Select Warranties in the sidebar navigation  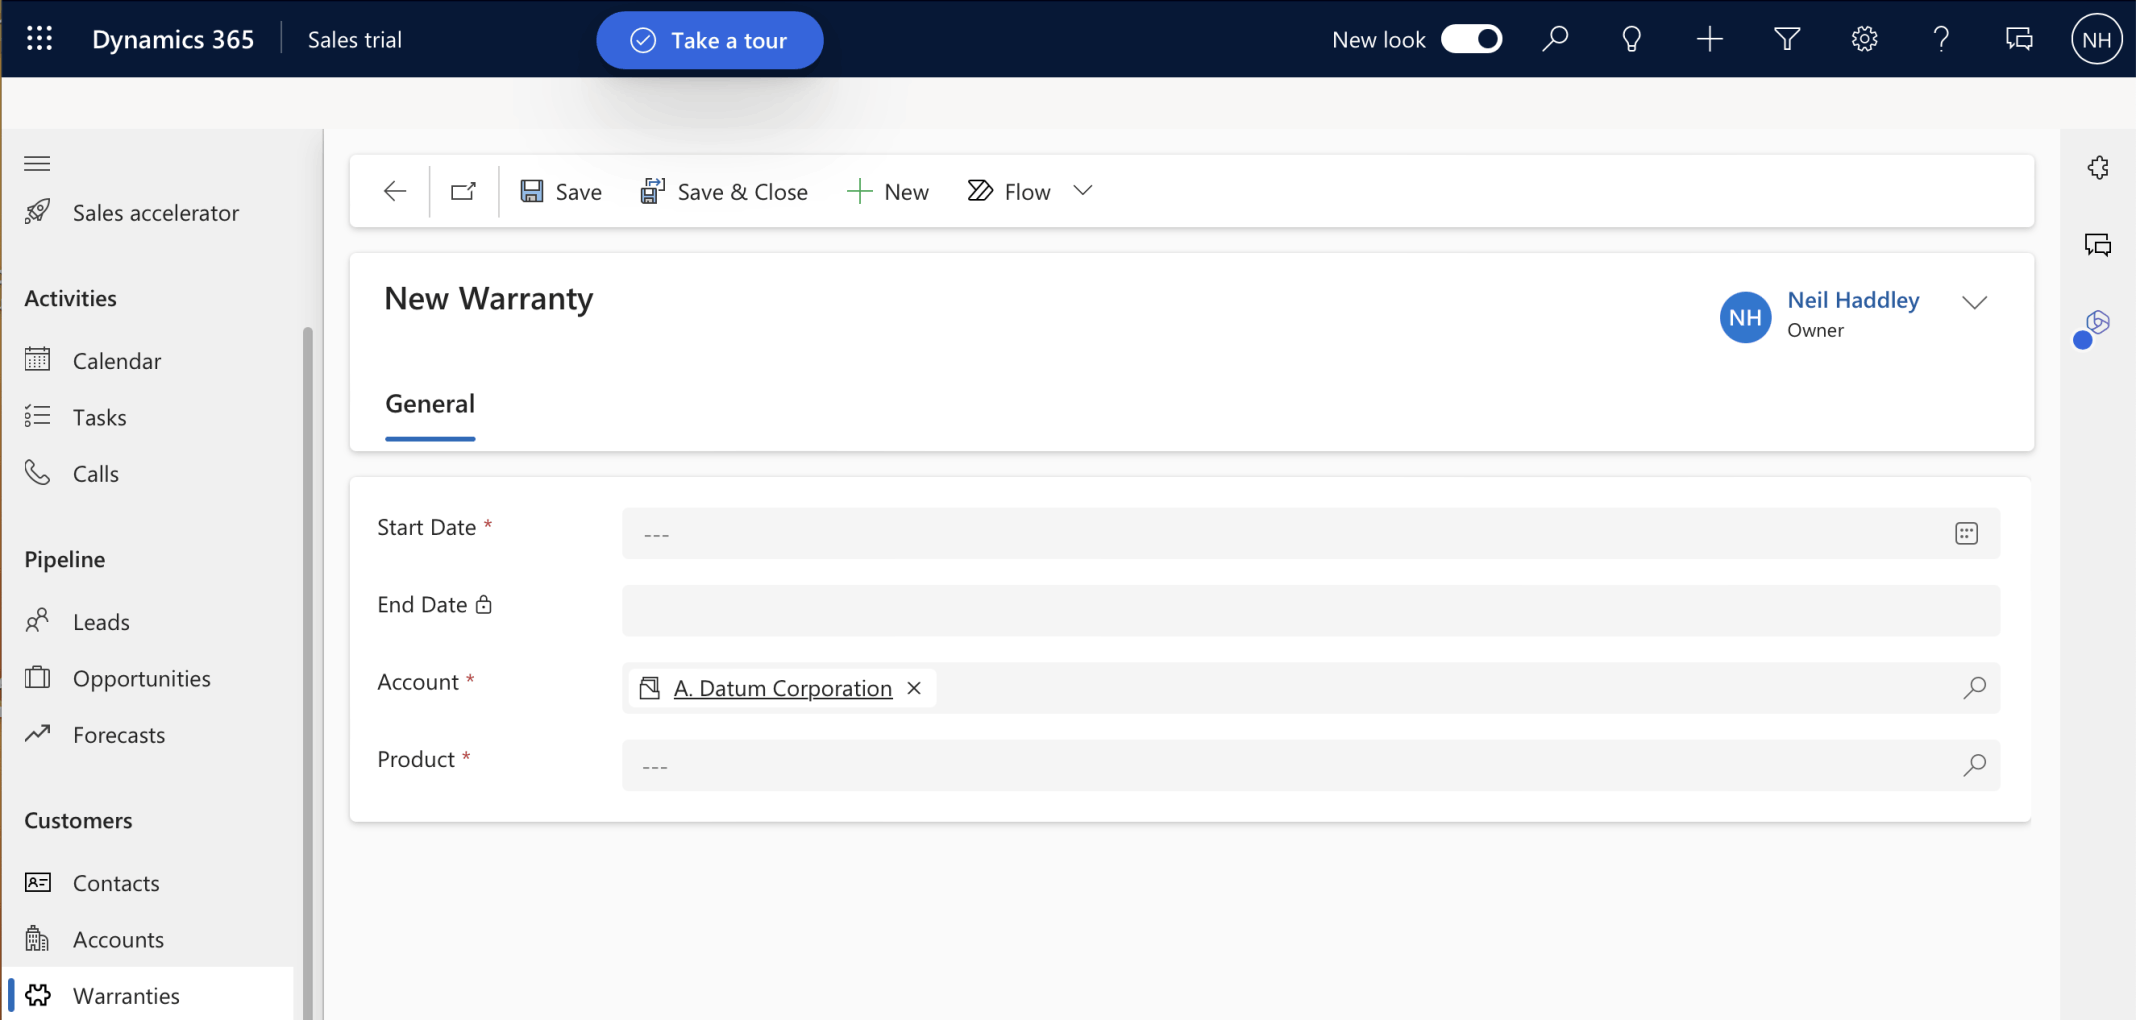point(125,995)
